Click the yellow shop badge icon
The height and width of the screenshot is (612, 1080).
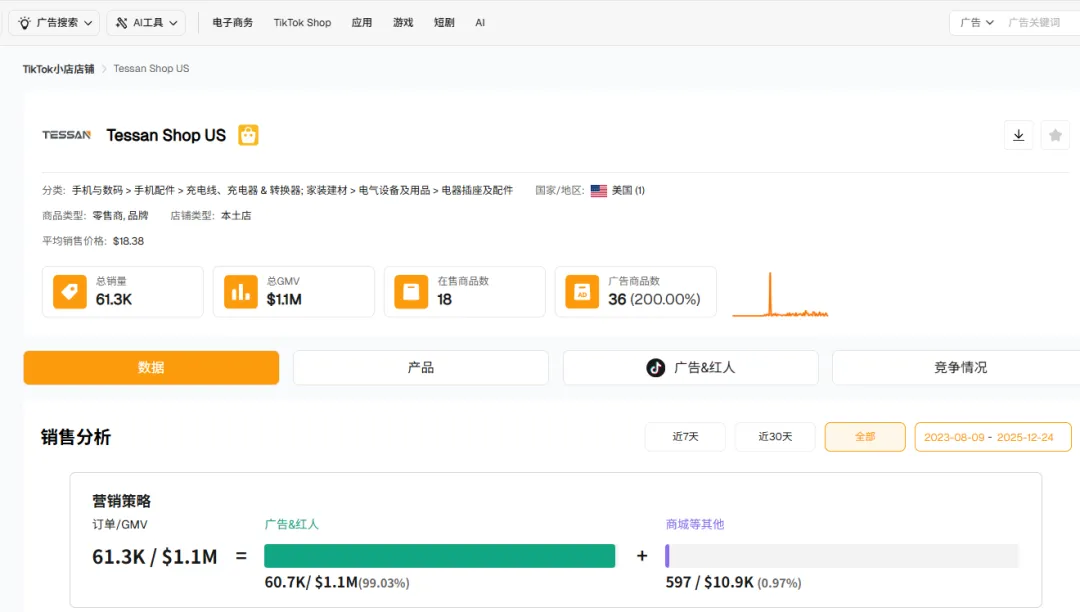[x=248, y=135]
